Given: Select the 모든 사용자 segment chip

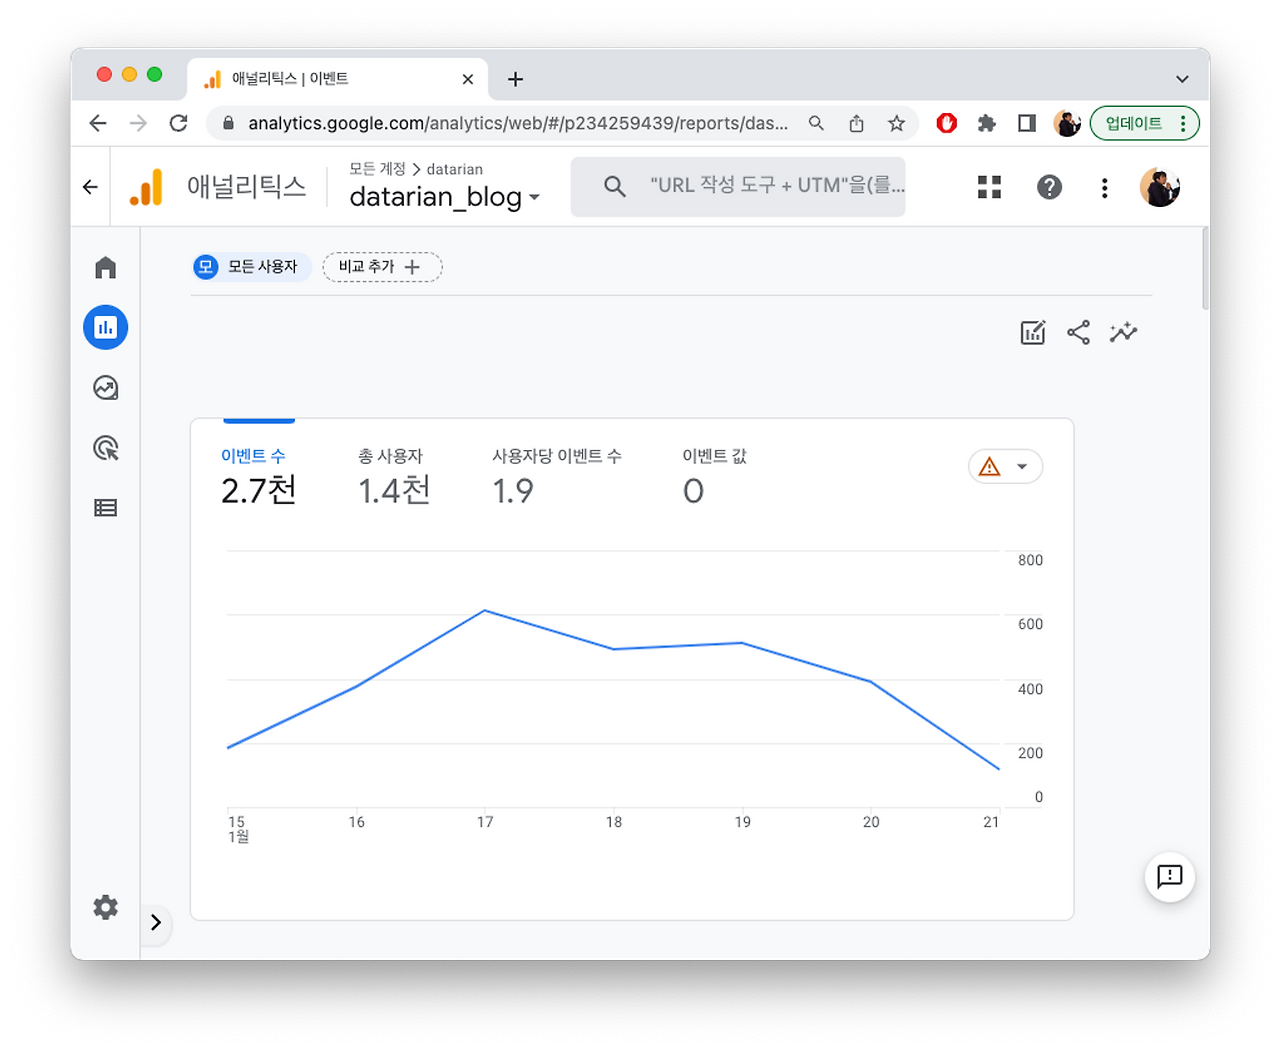Looking at the screenshot, I should [x=251, y=267].
